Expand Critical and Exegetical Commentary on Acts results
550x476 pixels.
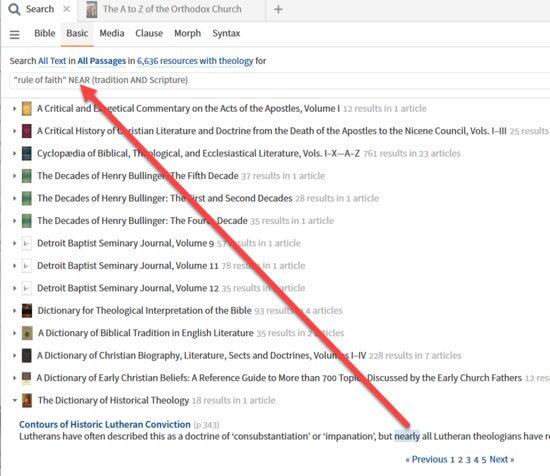[x=14, y=108]
